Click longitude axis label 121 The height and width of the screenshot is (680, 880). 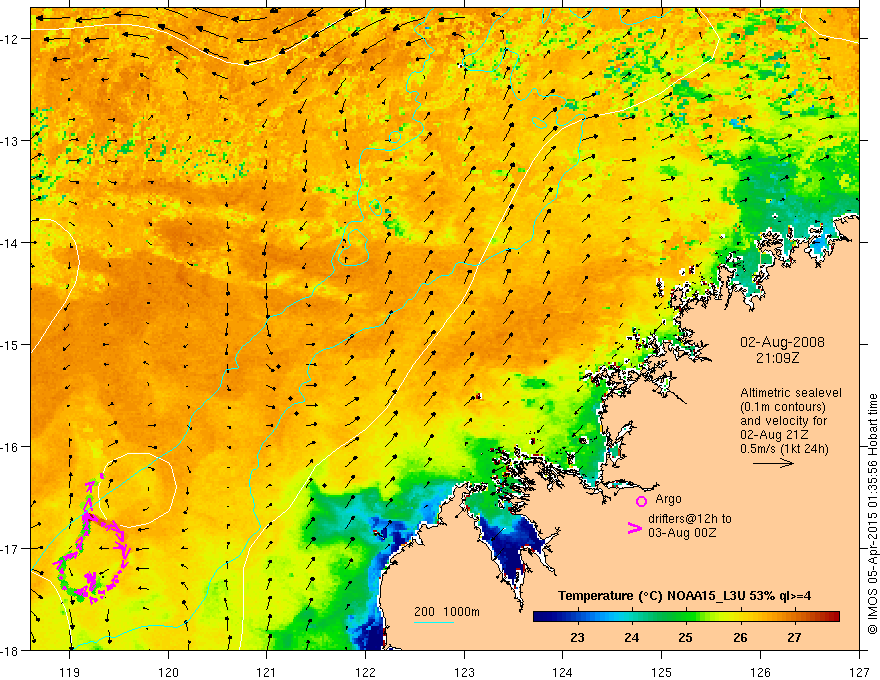[x=267, y=672]
